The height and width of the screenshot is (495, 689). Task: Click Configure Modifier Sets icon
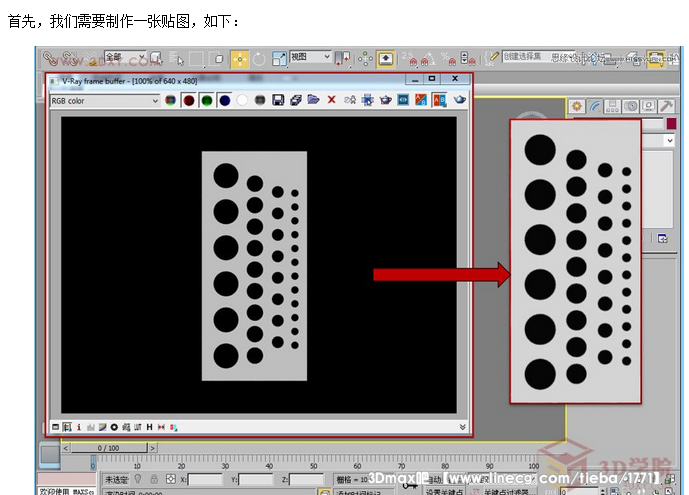point(663,238)
